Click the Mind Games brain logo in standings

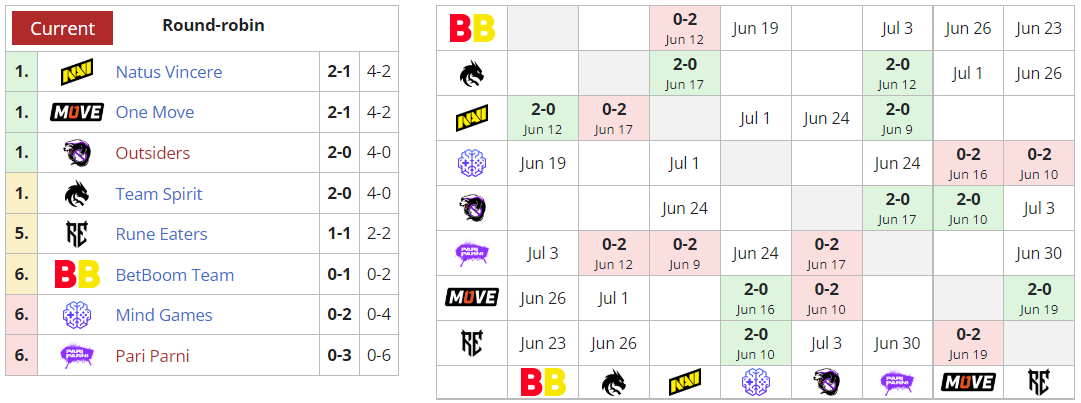[x=77, y=315]
